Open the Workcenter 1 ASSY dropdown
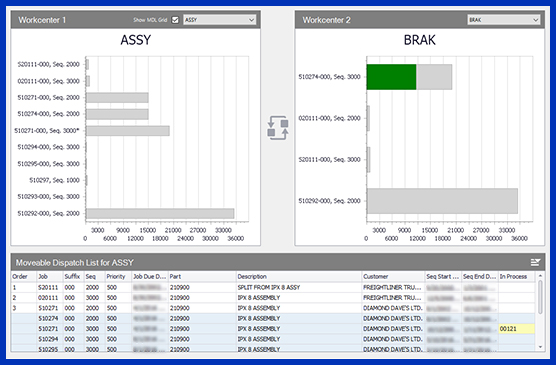This screenshot has width=556, height=365. tap(219, 20)
